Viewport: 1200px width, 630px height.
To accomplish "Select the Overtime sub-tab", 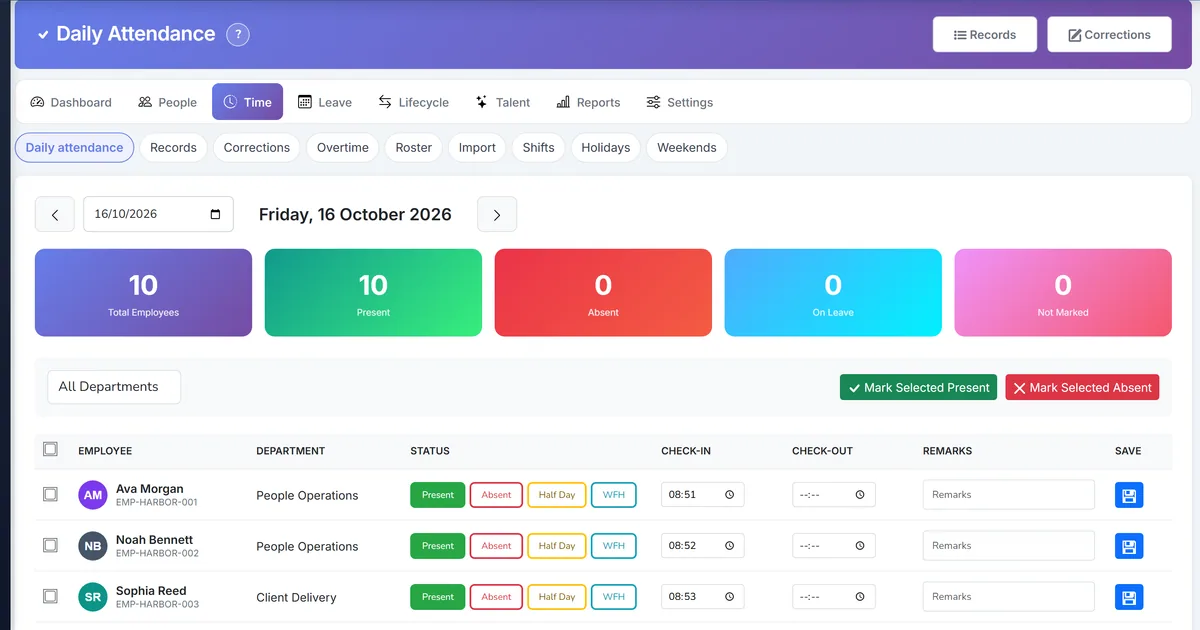I will 343,147.
